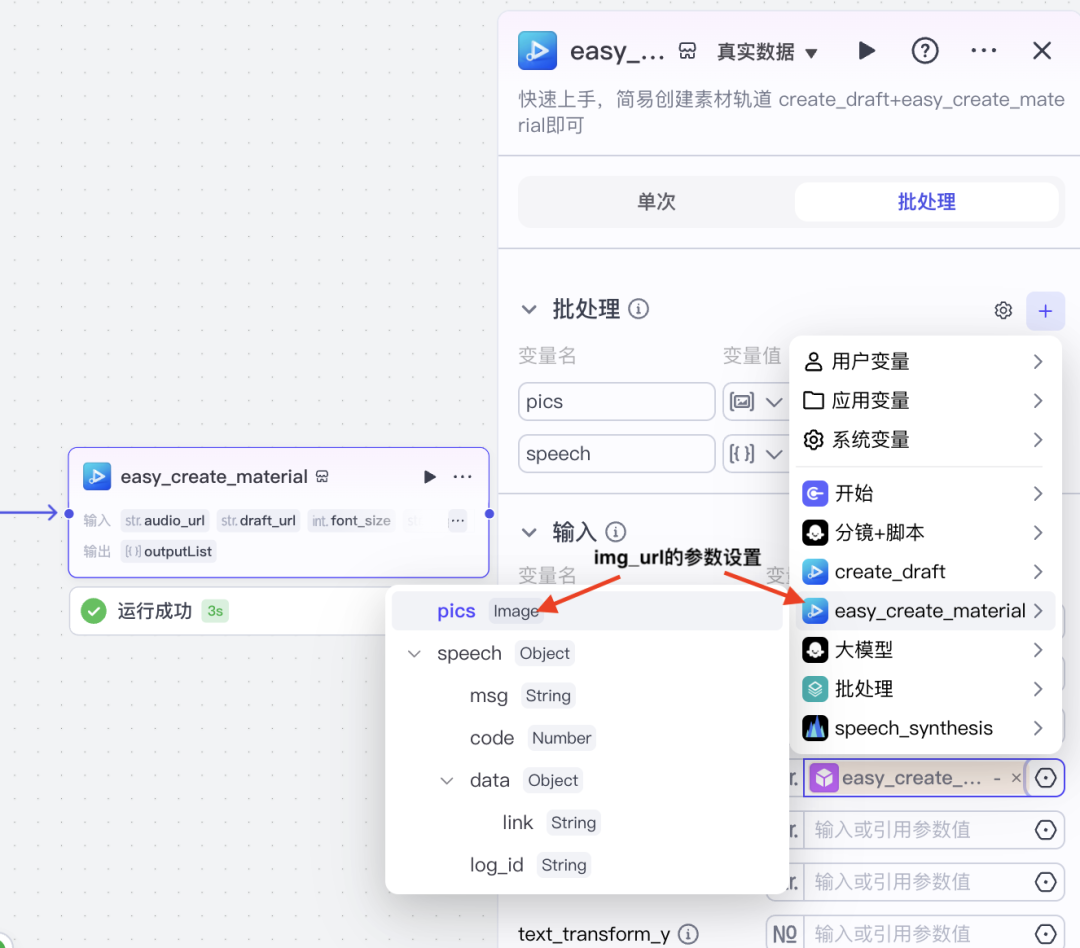Viewport: 1080px width, 948px height.
Task: Show info for text_transform_y
Action: [688, 934]
